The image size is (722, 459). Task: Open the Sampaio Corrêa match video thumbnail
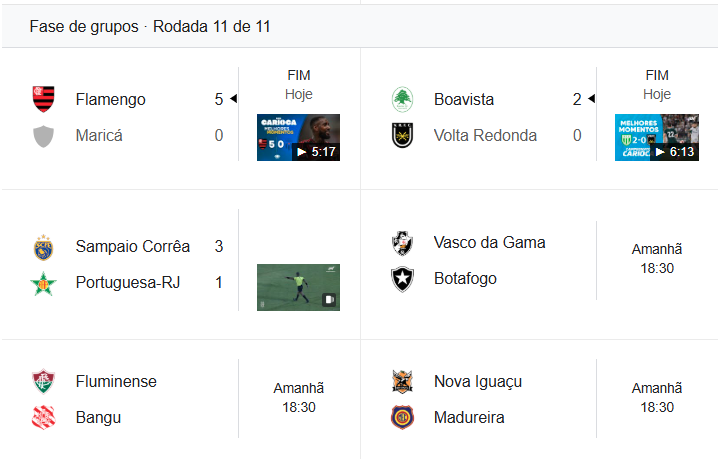point(298,287)
